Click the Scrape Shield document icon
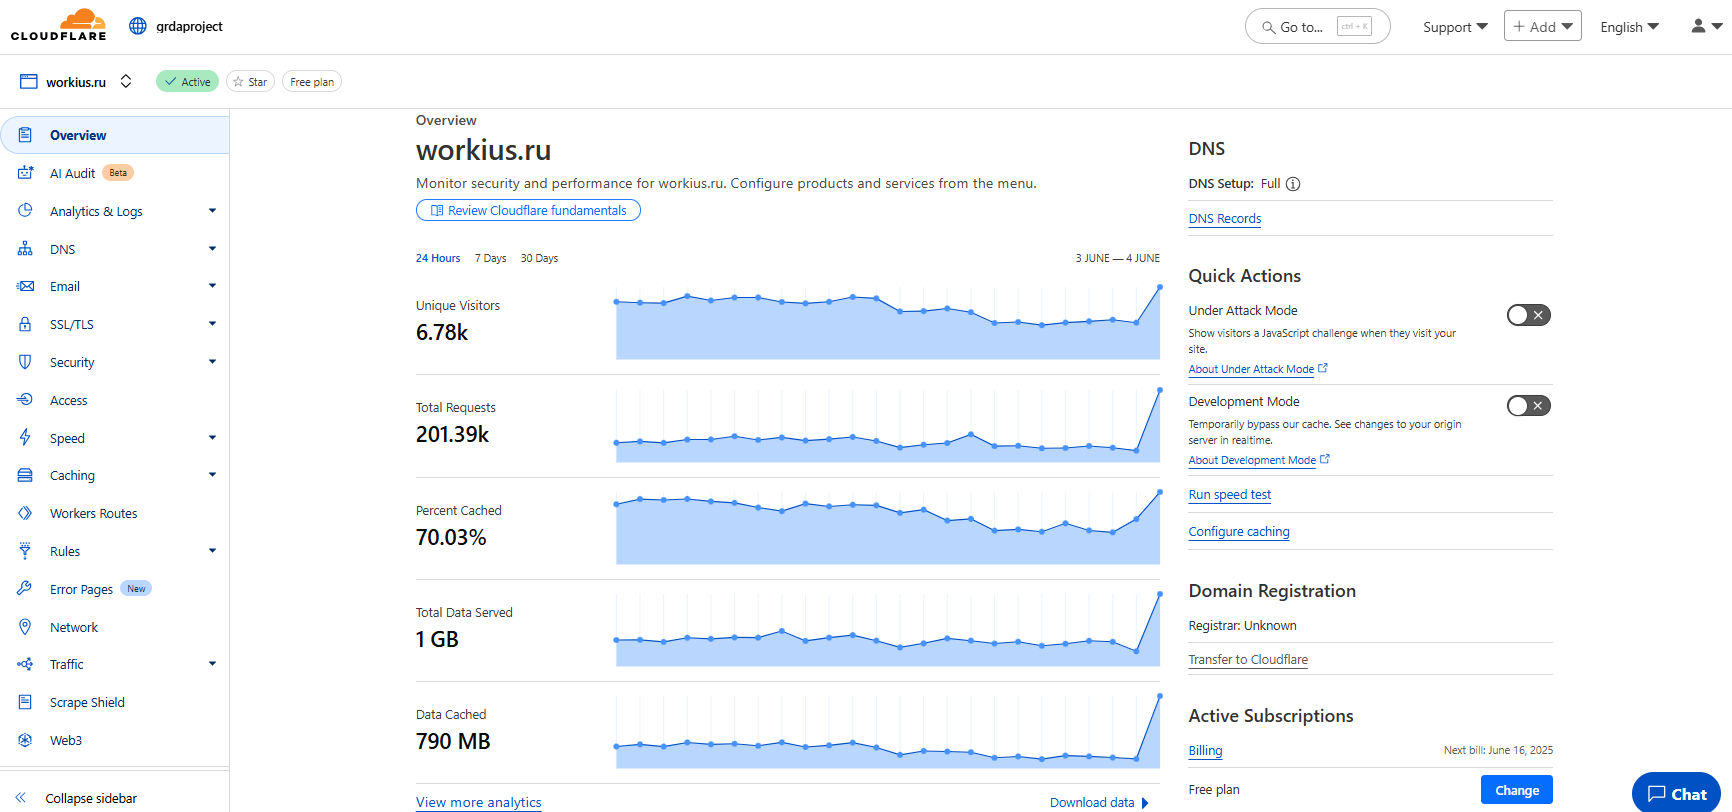Viewport: 1732px width, 812px height. tap(25, 702)
